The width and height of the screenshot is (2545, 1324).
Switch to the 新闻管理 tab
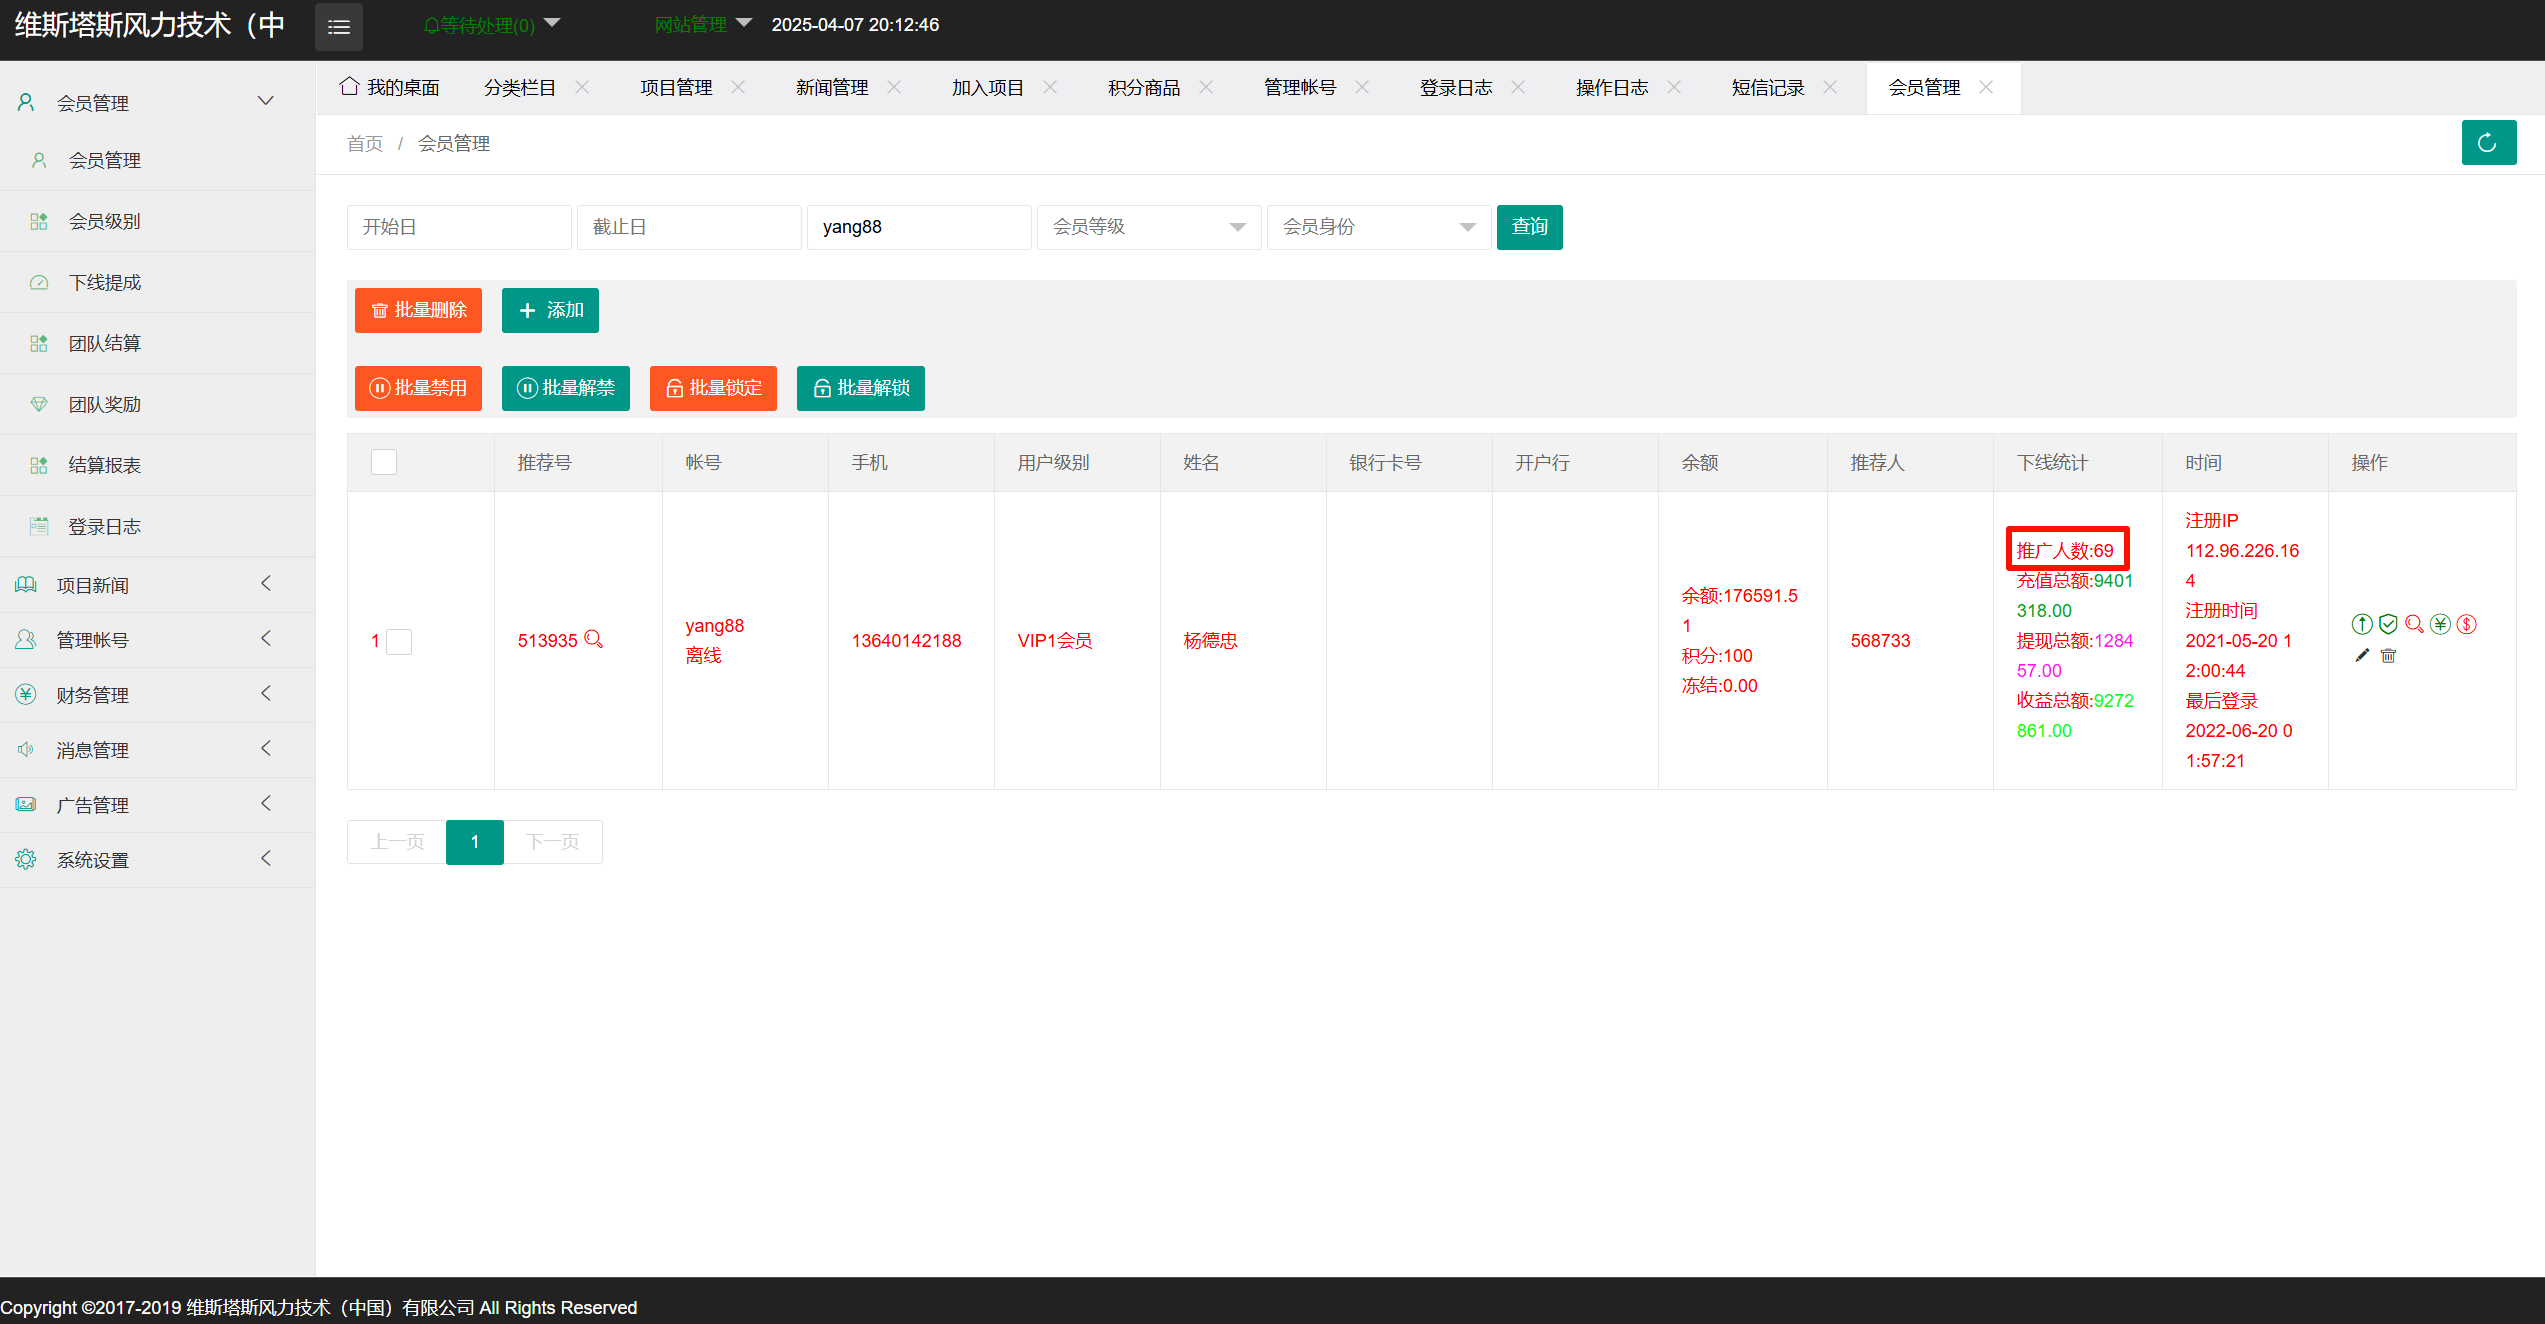pos(832,88)
